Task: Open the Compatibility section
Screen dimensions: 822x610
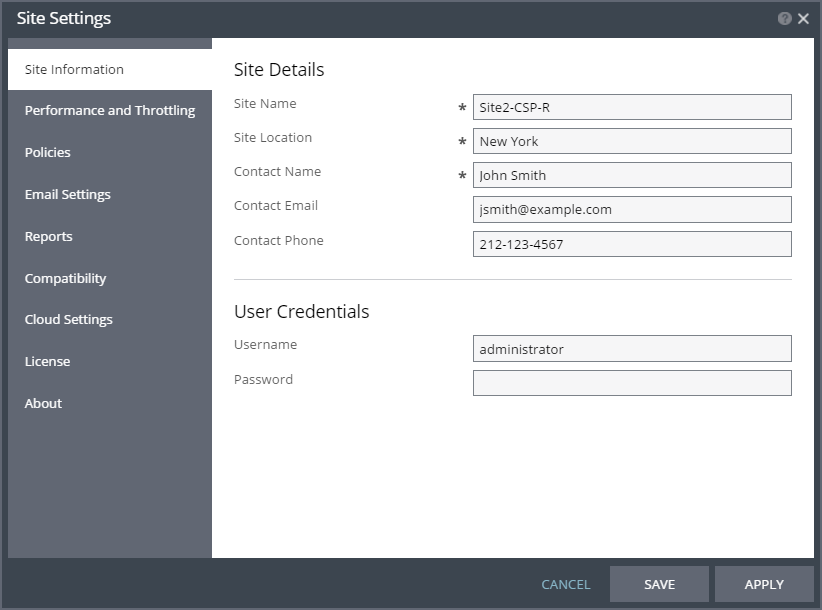Action: point(110,278)
